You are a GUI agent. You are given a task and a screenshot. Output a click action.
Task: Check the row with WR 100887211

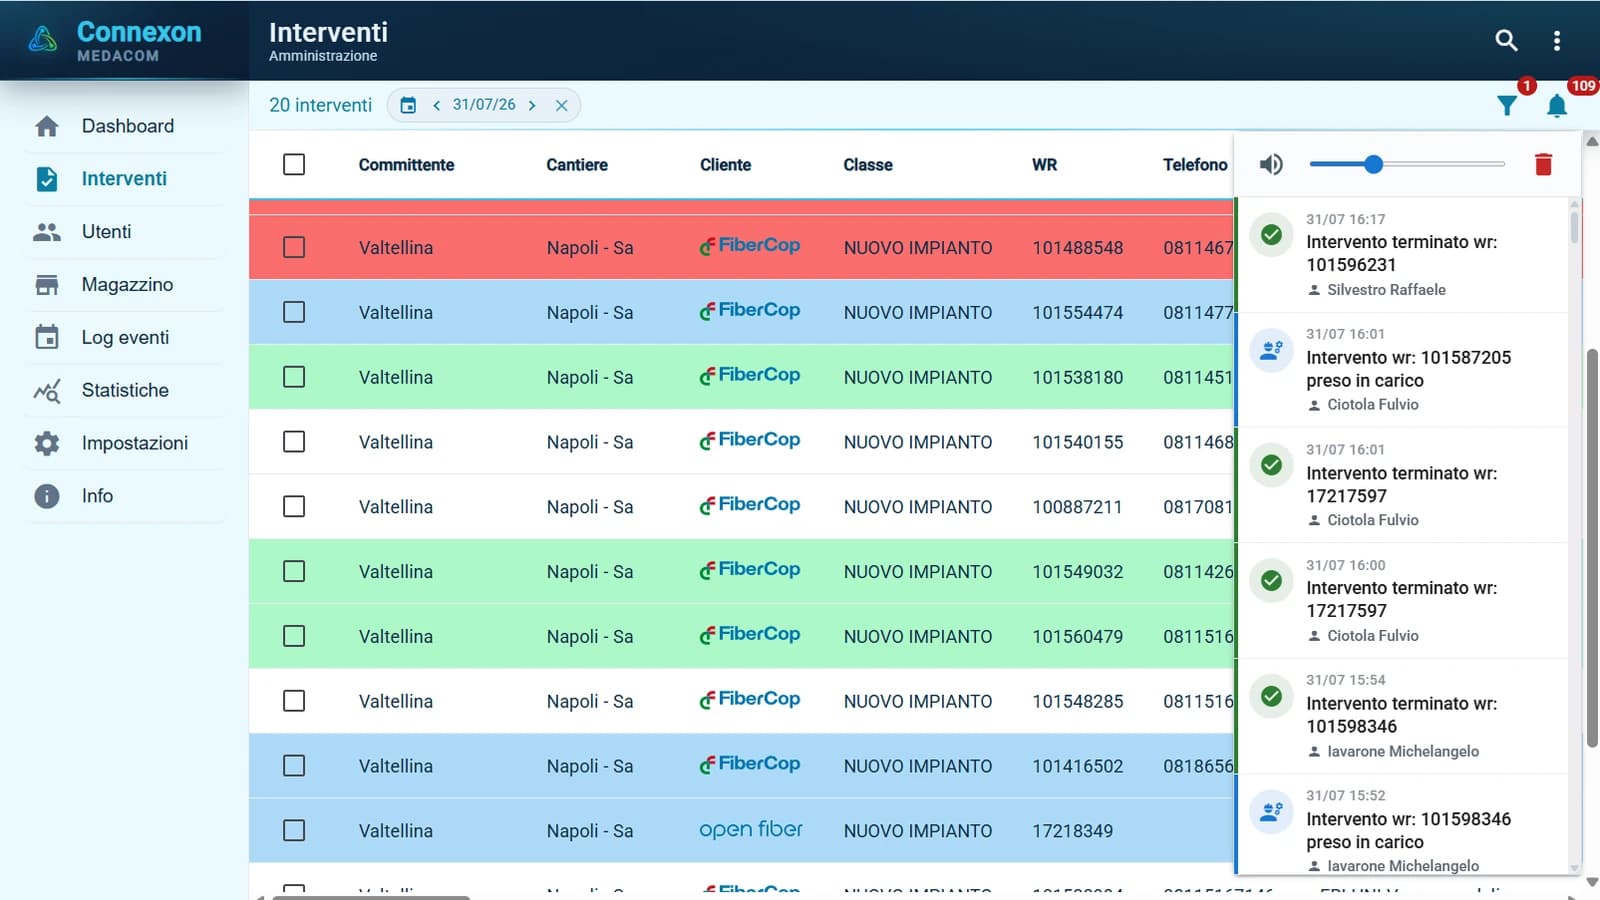tap(294, 507)
